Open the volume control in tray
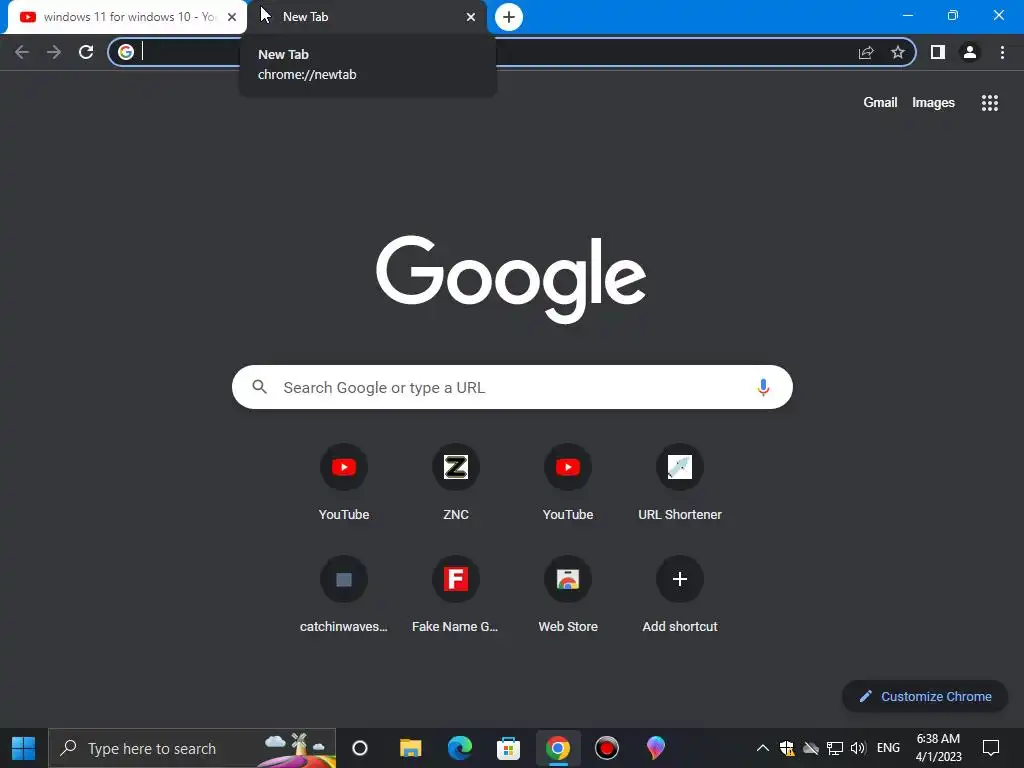The height and width of the screenshot is (768, 1024). click(x=858, y=748)
